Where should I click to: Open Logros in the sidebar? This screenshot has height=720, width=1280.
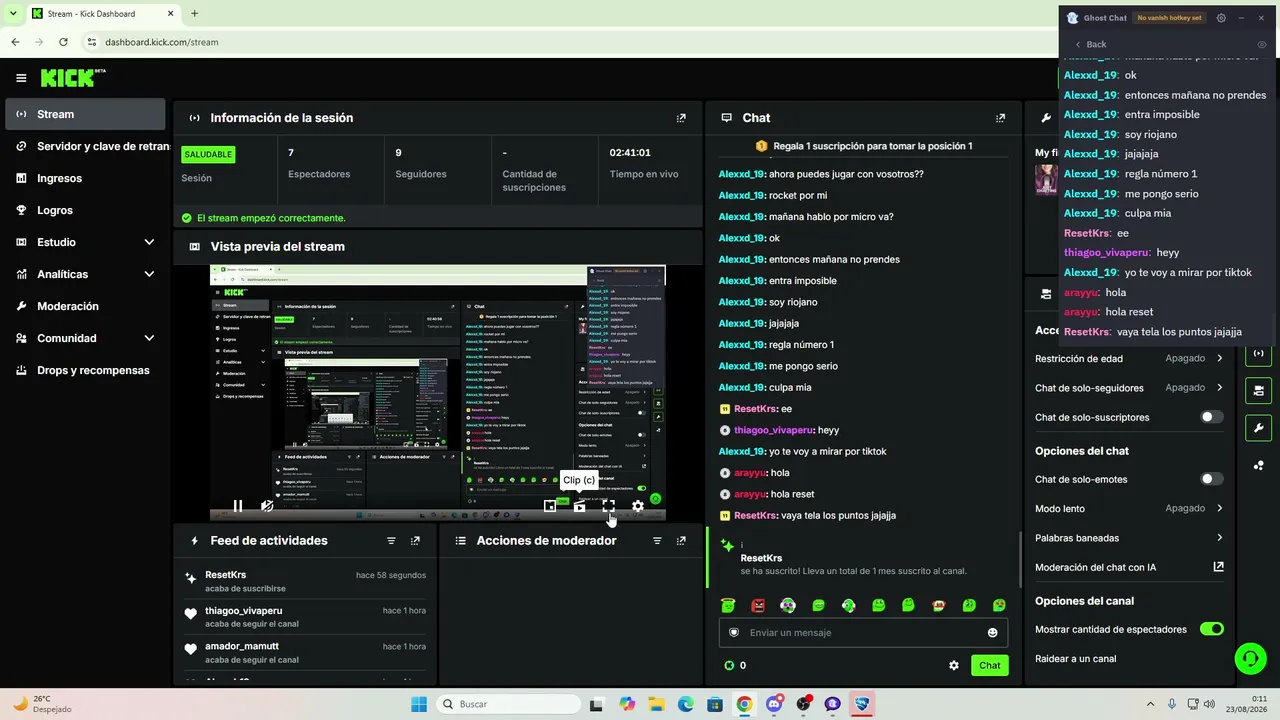86,210
